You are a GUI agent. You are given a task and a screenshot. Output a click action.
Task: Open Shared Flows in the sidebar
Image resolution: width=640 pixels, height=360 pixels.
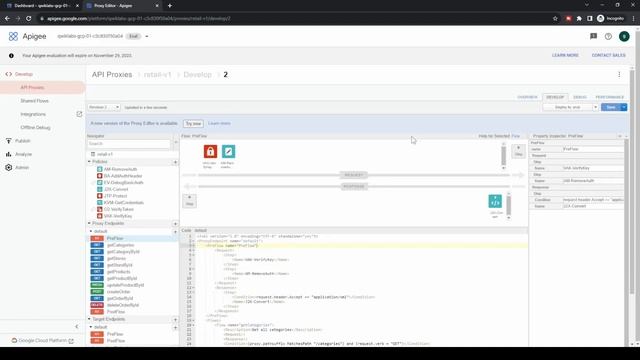tap(35, 101)
